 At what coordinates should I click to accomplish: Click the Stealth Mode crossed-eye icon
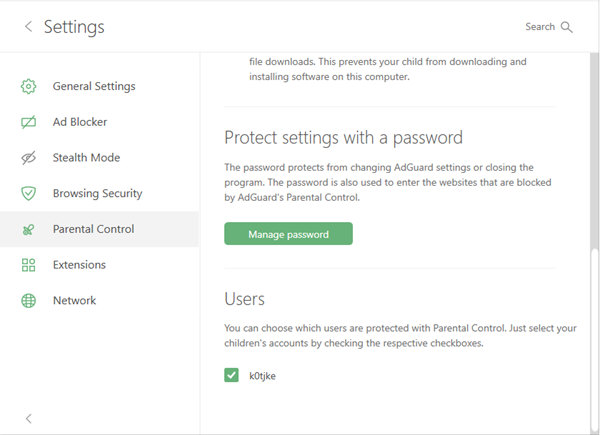click(x=28, y=157)
